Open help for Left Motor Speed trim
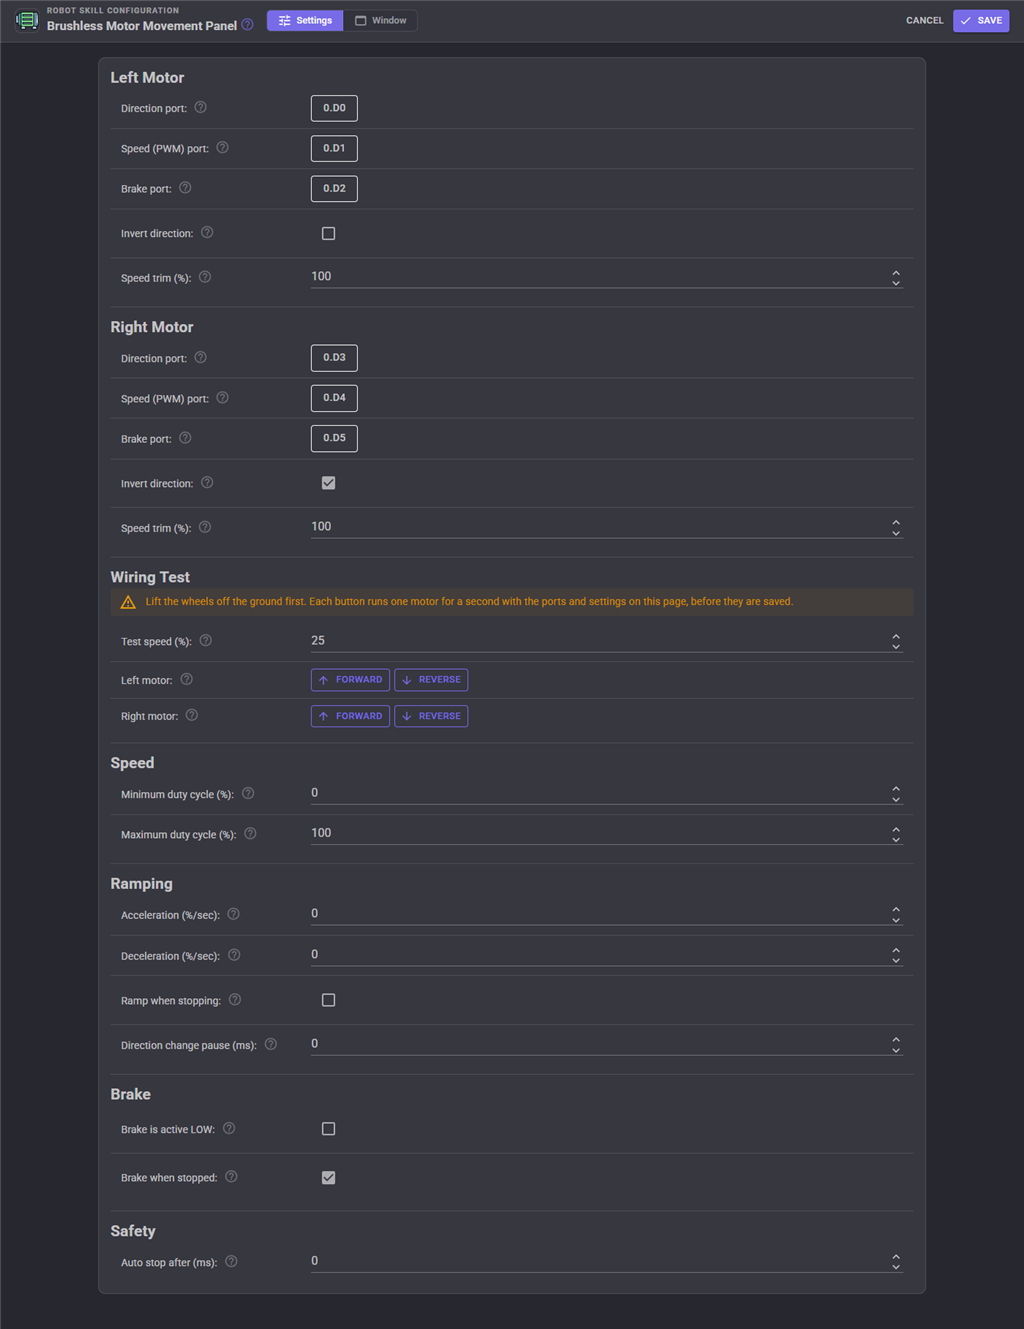The width and height of the screenshot is (1024, 1329). (x=205, y=277)
